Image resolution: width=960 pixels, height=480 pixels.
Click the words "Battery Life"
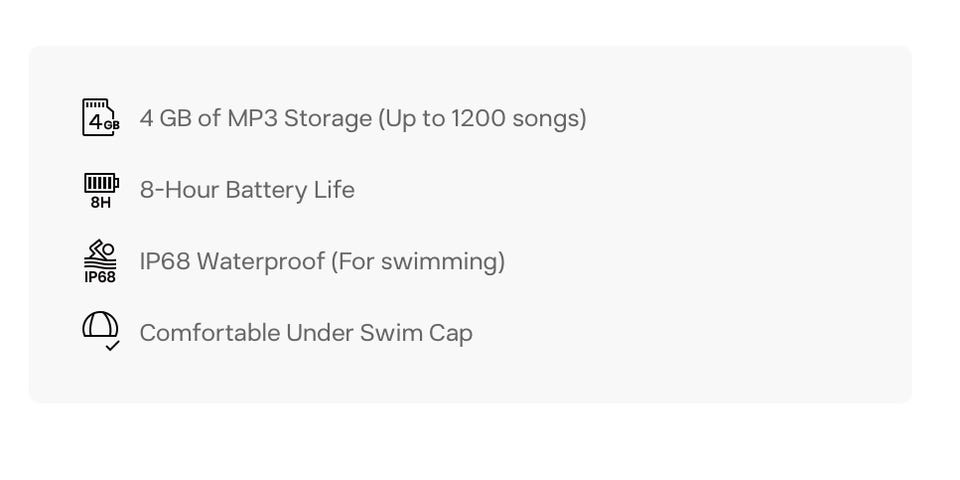[290, 190]
